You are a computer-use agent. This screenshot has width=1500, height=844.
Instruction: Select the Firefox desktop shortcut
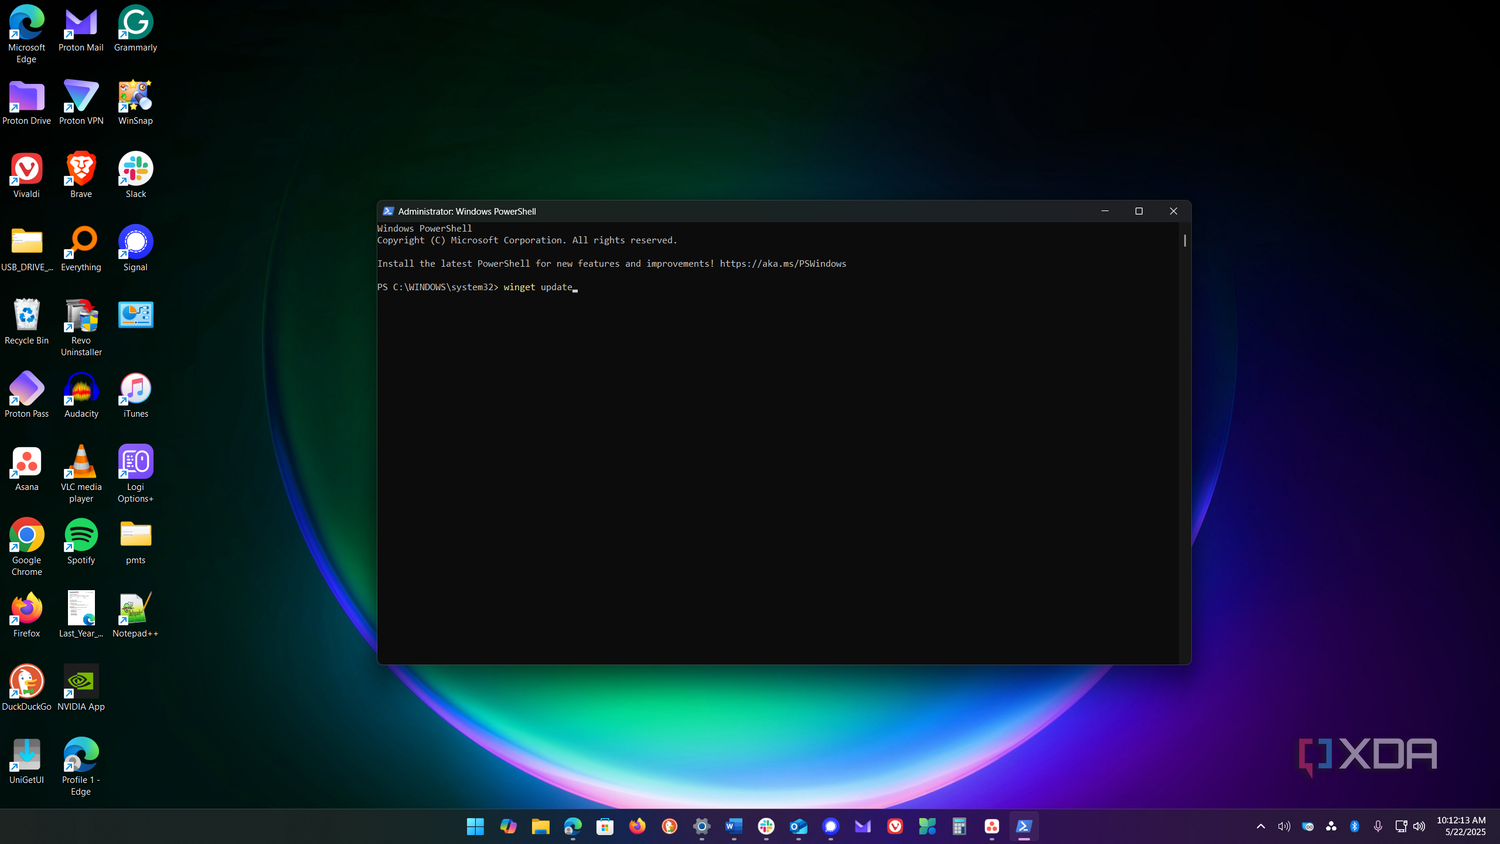tap(27, 614)
